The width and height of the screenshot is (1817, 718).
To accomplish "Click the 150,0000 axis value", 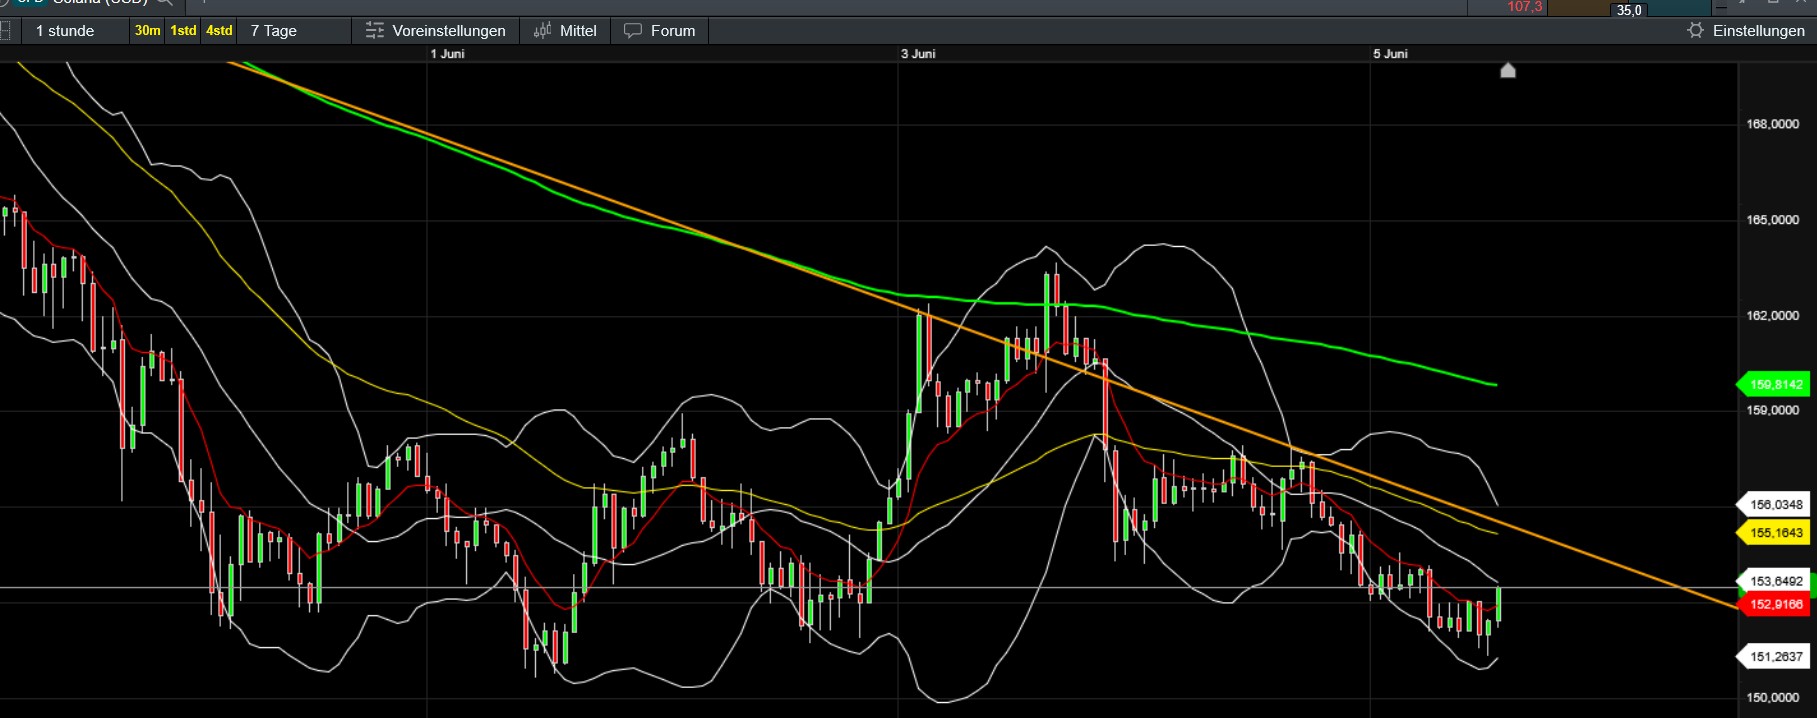I will click(x=1772, y=697).
